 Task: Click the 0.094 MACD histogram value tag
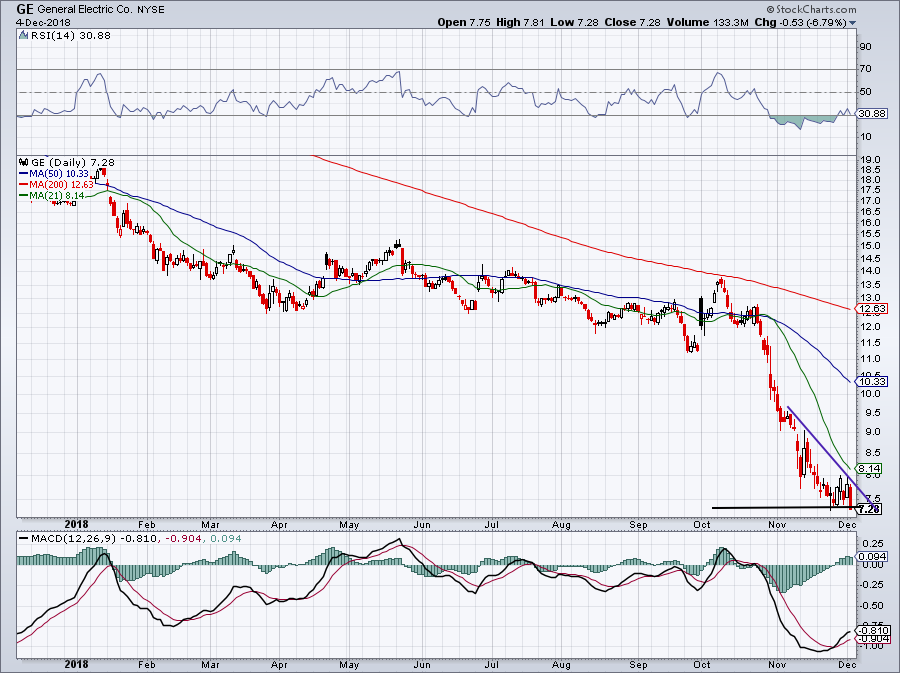click(x=868, y=556)
